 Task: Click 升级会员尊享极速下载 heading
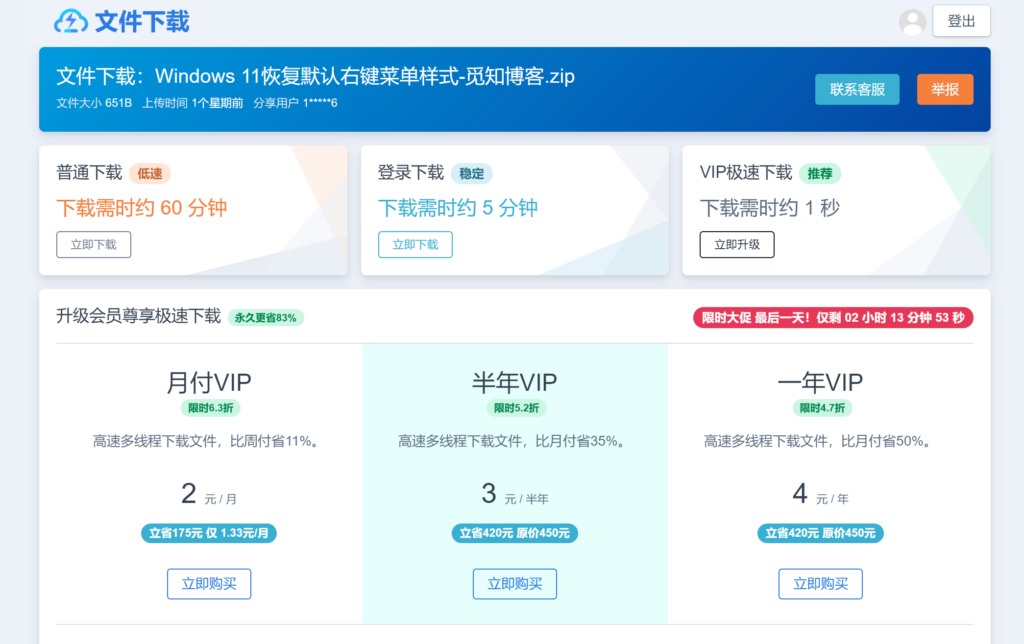click(138, 317)
